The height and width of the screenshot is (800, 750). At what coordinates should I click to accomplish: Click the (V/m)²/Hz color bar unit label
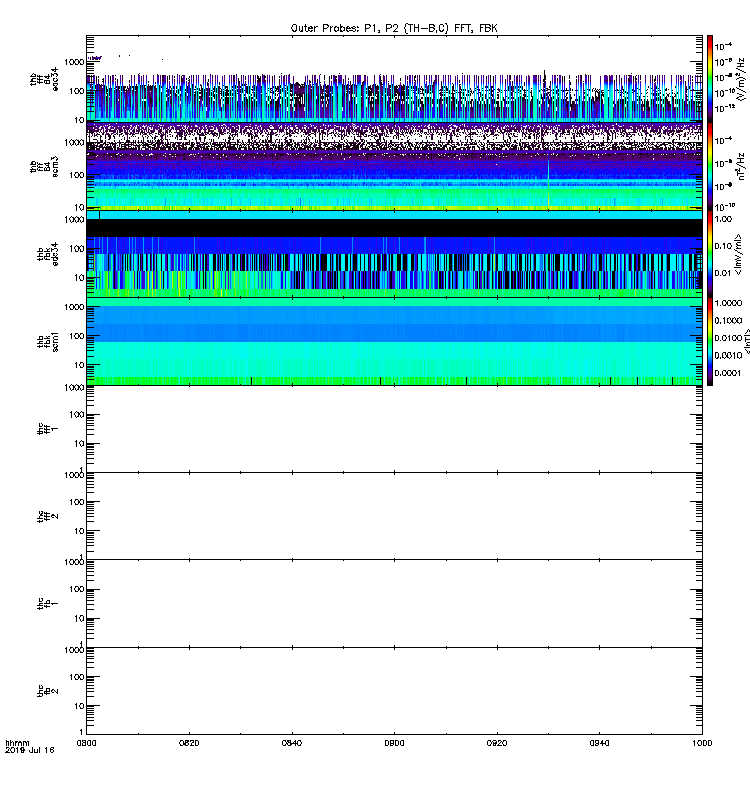click(x=741, y=79)
